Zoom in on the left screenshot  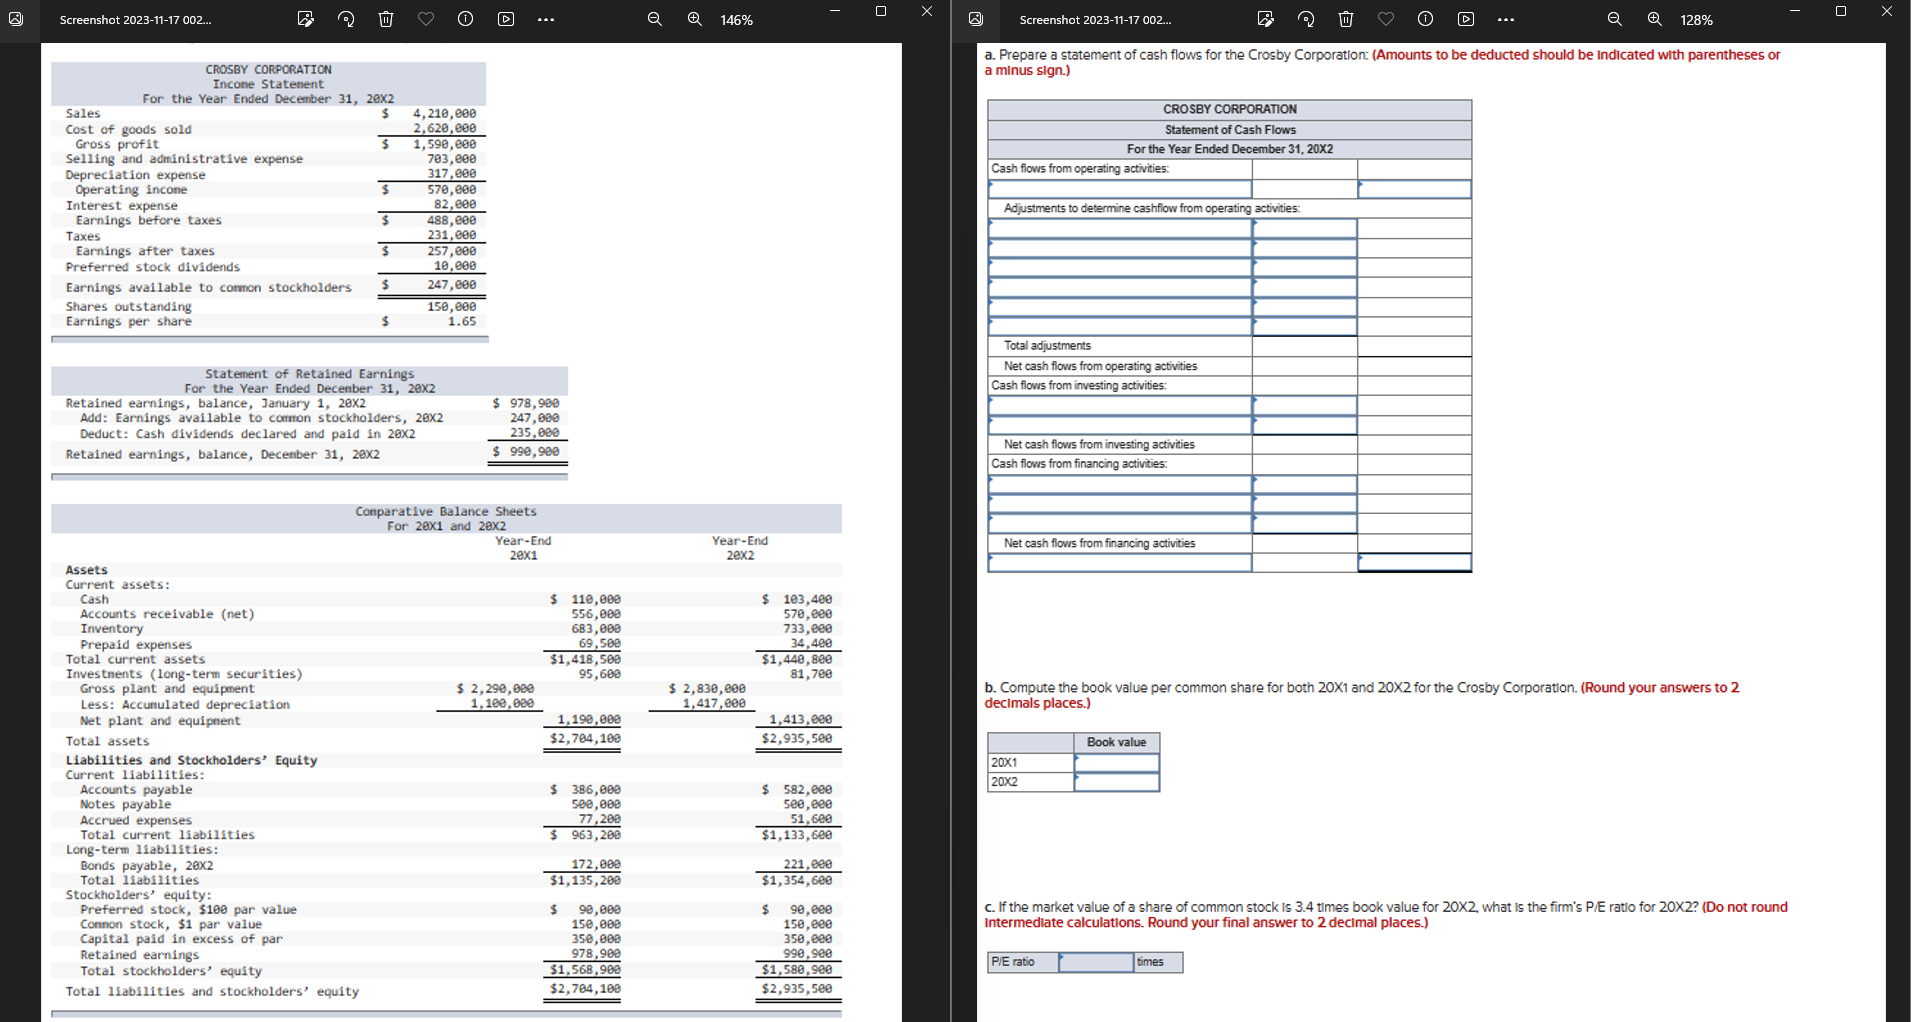(x=695, y=19)
